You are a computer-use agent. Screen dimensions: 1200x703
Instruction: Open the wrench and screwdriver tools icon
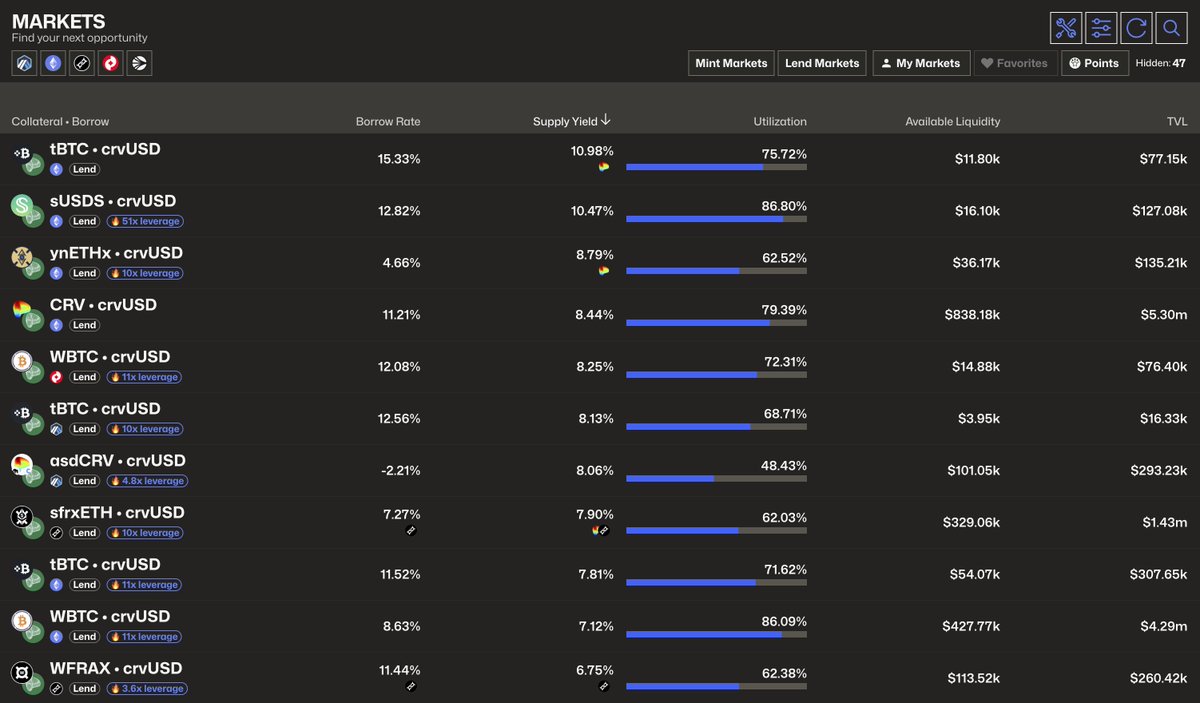click(x=1066, y=28)
